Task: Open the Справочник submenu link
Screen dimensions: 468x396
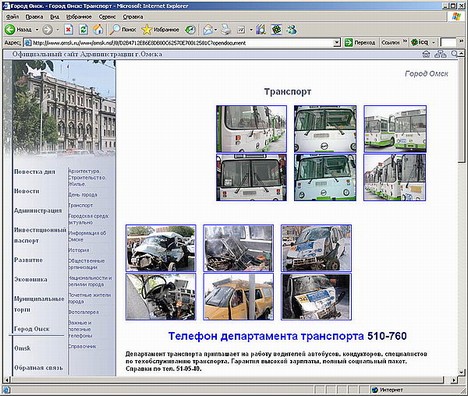Action: 82,346
